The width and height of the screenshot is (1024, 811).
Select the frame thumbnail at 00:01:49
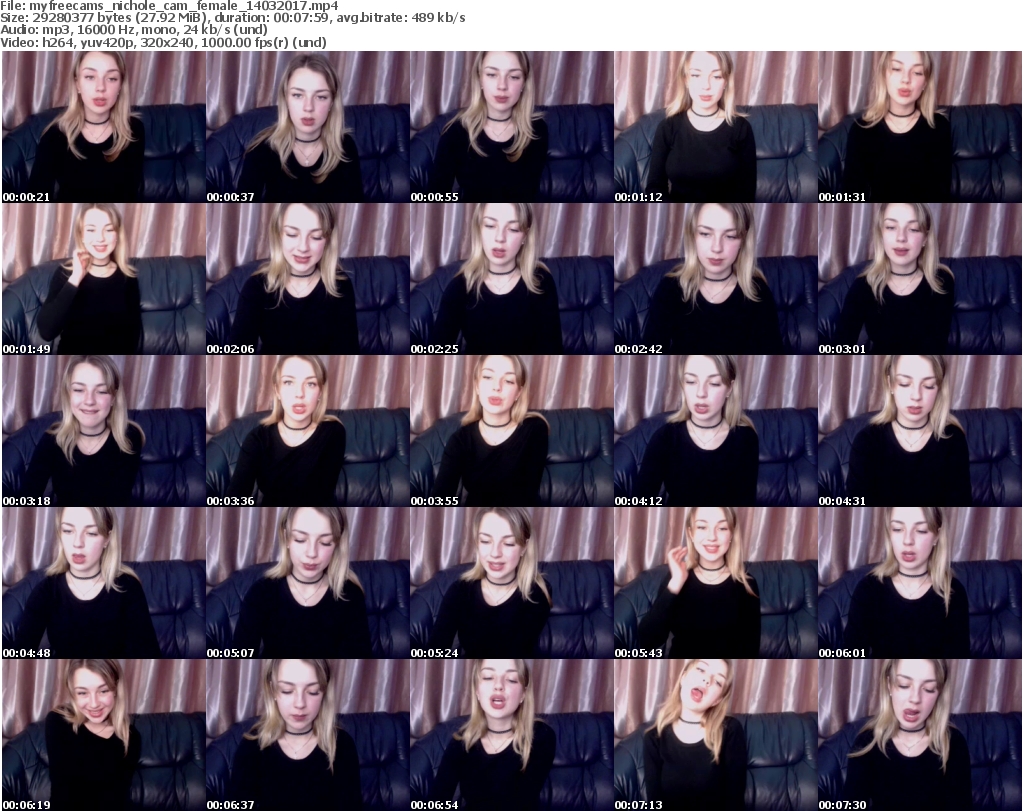(x=104, y=279)
